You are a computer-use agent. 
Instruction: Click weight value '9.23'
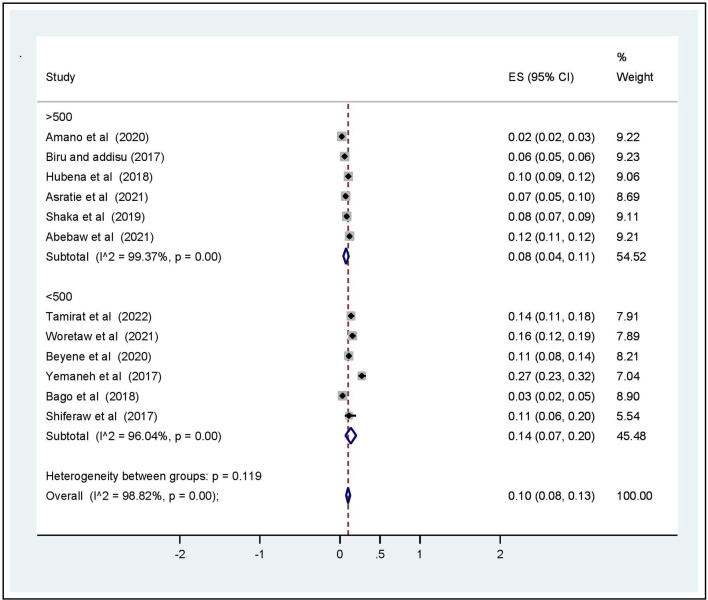[628, 157]
